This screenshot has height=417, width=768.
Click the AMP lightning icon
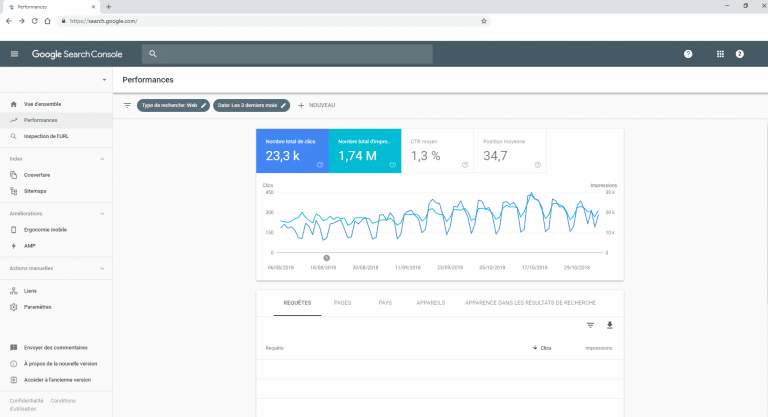(x=14, y=245)
